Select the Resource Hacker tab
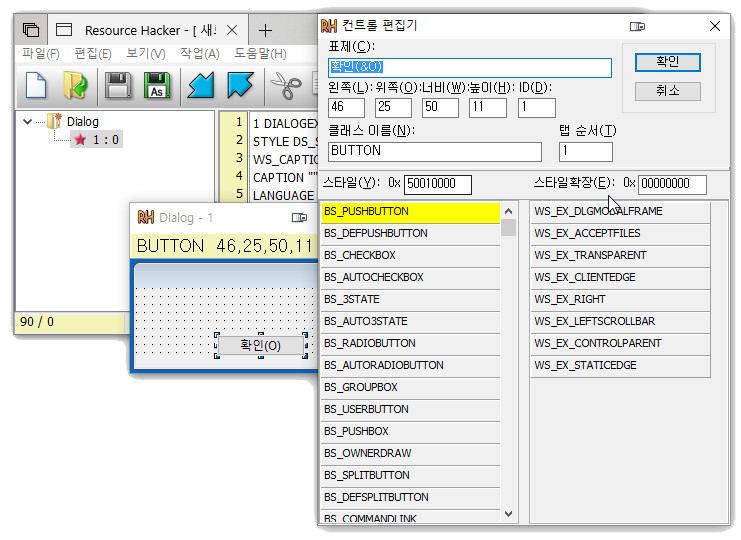Image resolution: width=741 pixels, height=540 pixels. tap(149, 30)
